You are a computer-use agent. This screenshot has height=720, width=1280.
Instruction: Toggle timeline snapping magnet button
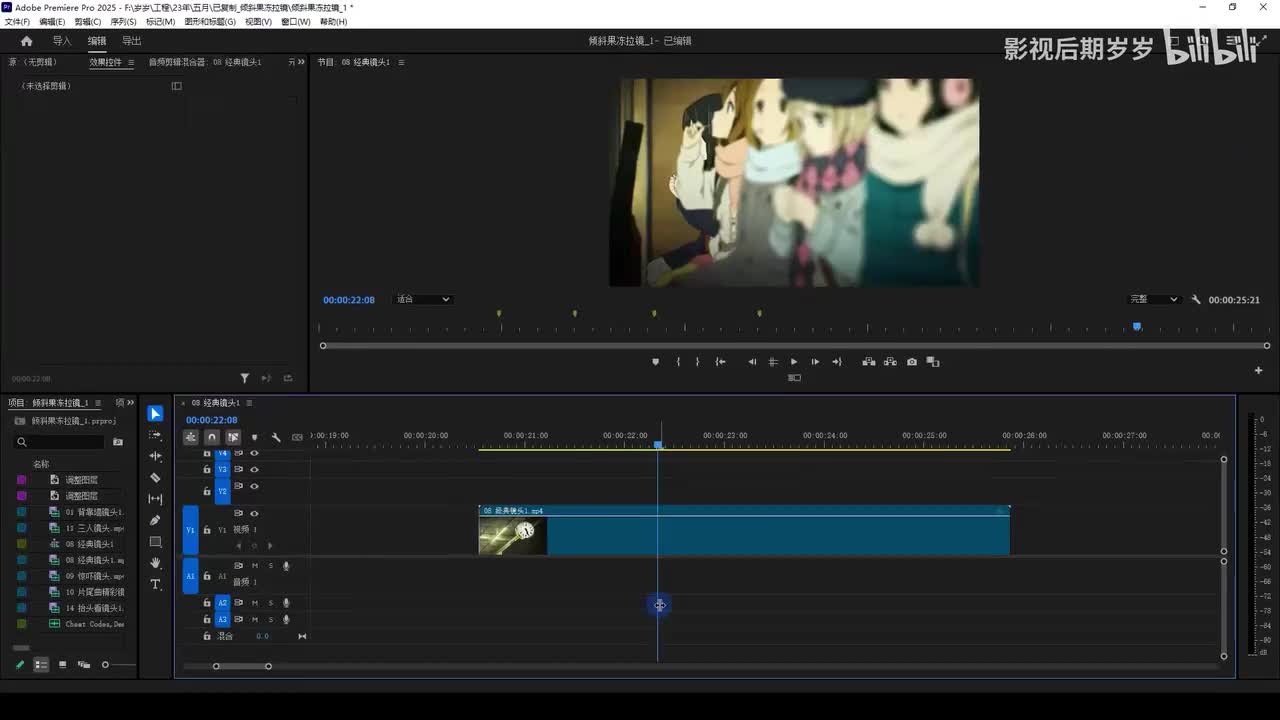212,437
